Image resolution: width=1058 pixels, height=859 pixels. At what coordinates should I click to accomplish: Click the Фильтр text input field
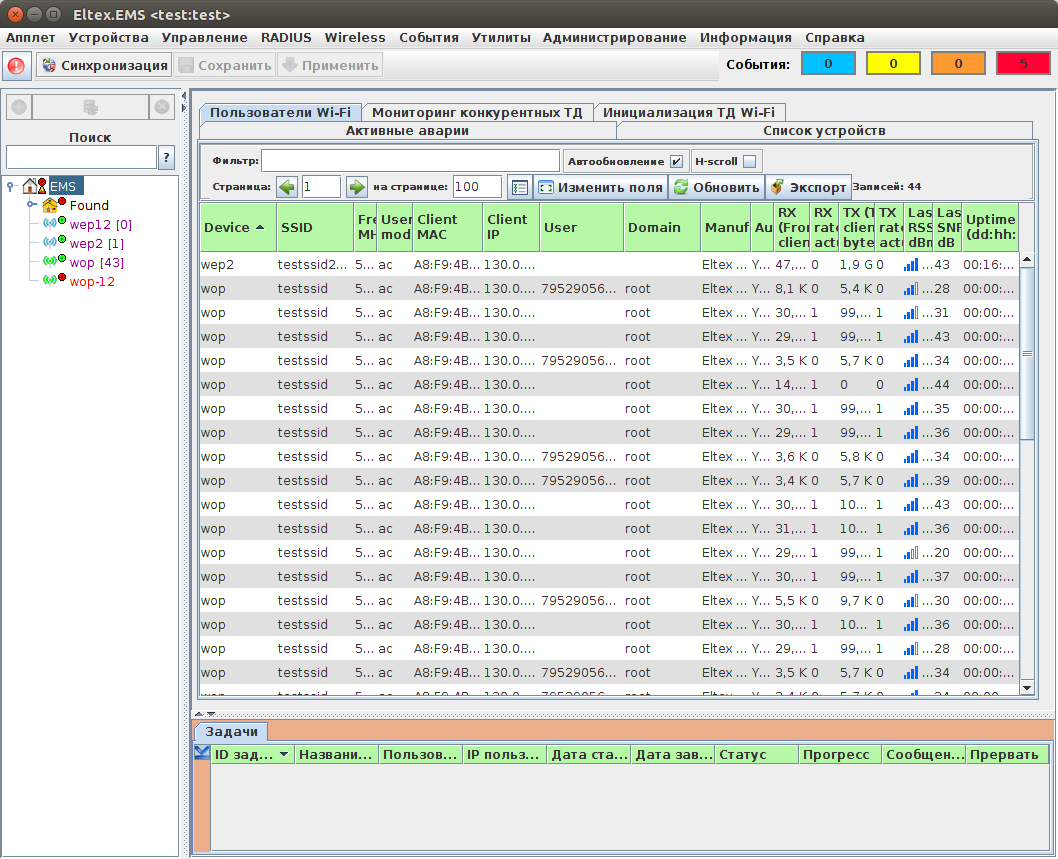click(x=410, y=161)
